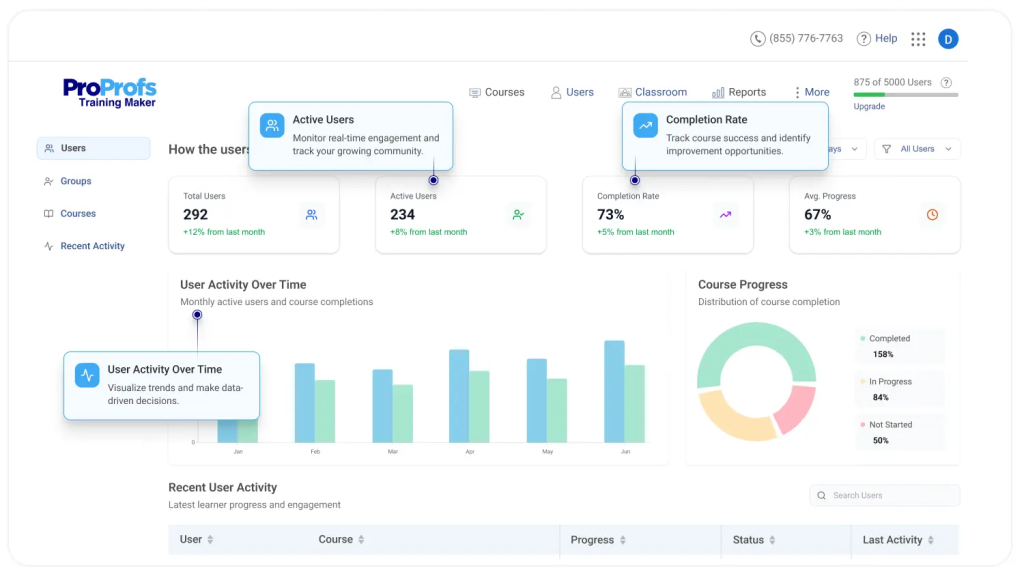Click the Completed legend color dot
1024x576 pixels.
click(863, 339)
